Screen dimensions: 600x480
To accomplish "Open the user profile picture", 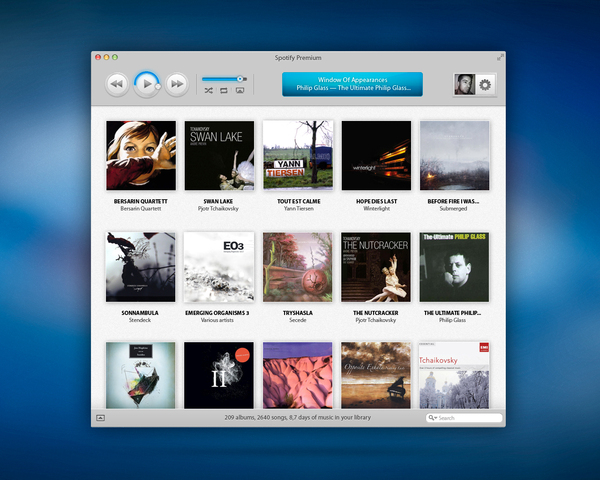I will pyautogui.click(x=465, y=84).
